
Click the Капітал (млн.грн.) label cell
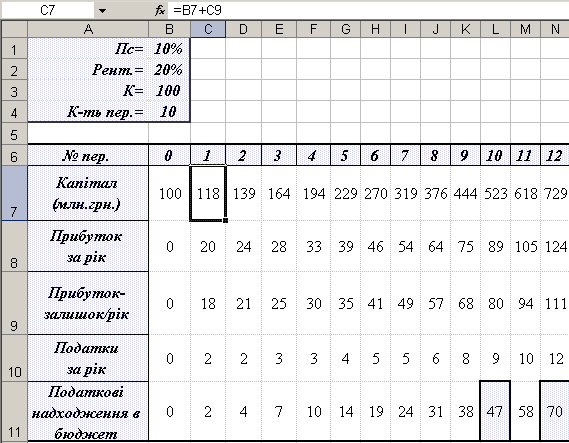88,193
